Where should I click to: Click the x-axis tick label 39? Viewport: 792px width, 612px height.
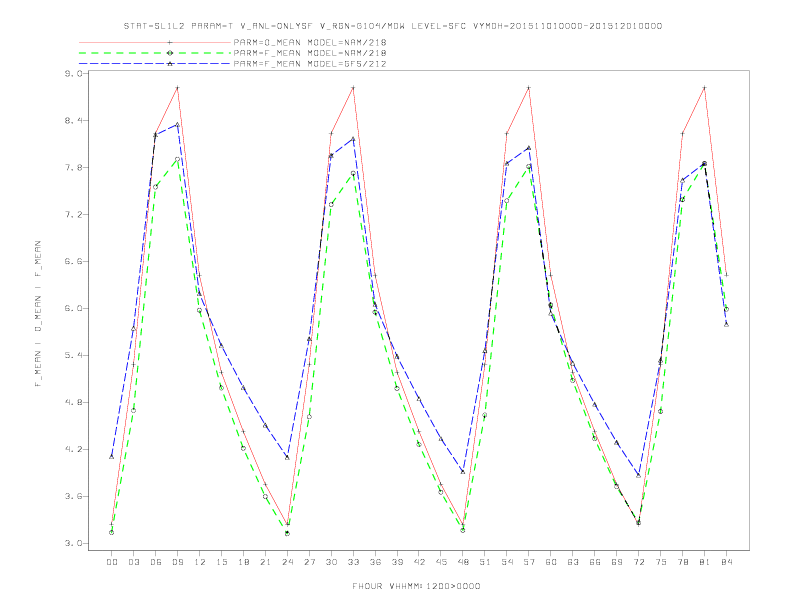(397, 562)
